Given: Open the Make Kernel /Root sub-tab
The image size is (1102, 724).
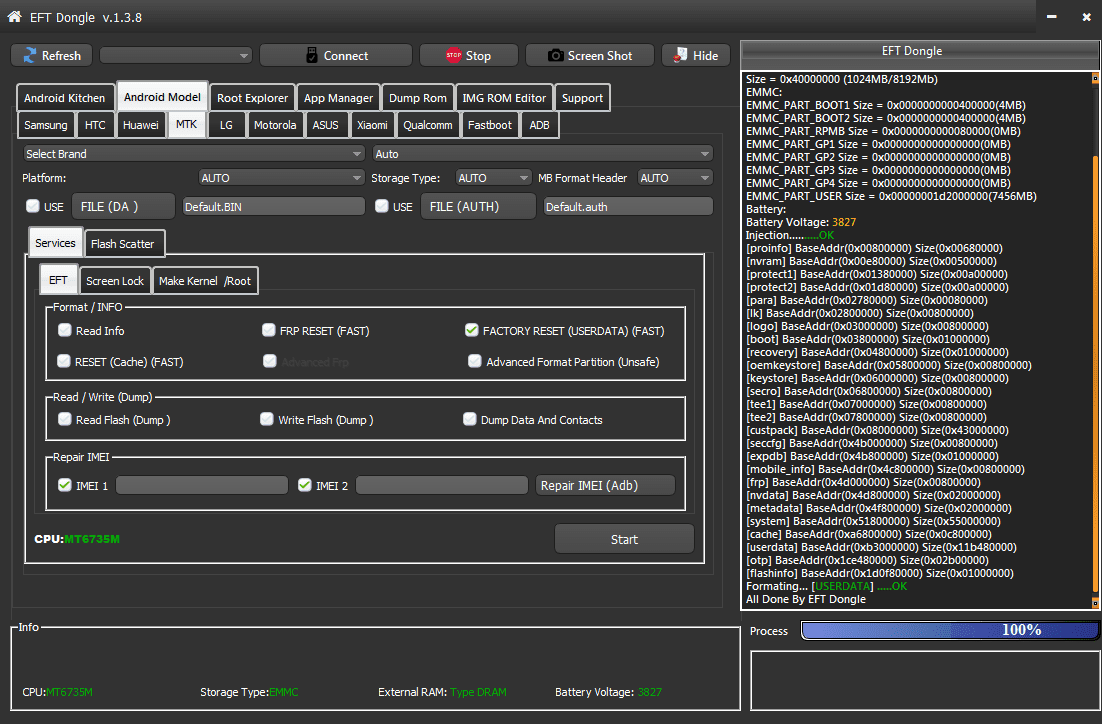Looking at the screenshot, I should click(x=205, y=280).
